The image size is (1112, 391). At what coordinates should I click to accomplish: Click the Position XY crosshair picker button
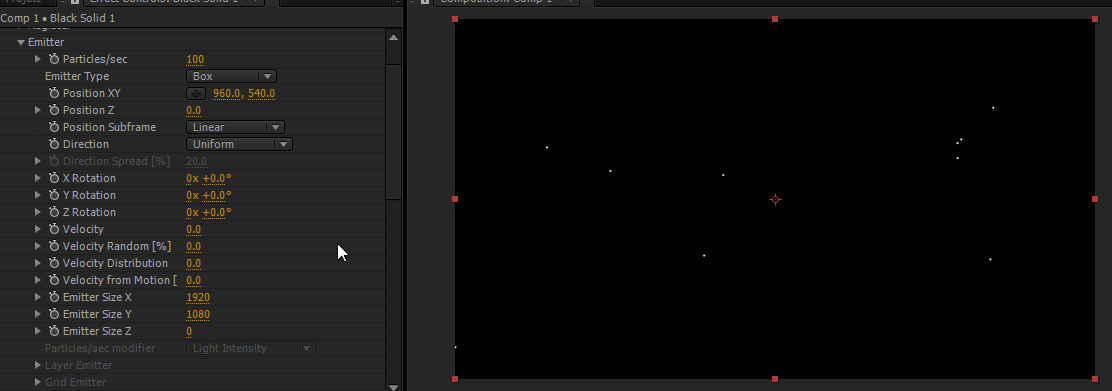coord(196,93)
